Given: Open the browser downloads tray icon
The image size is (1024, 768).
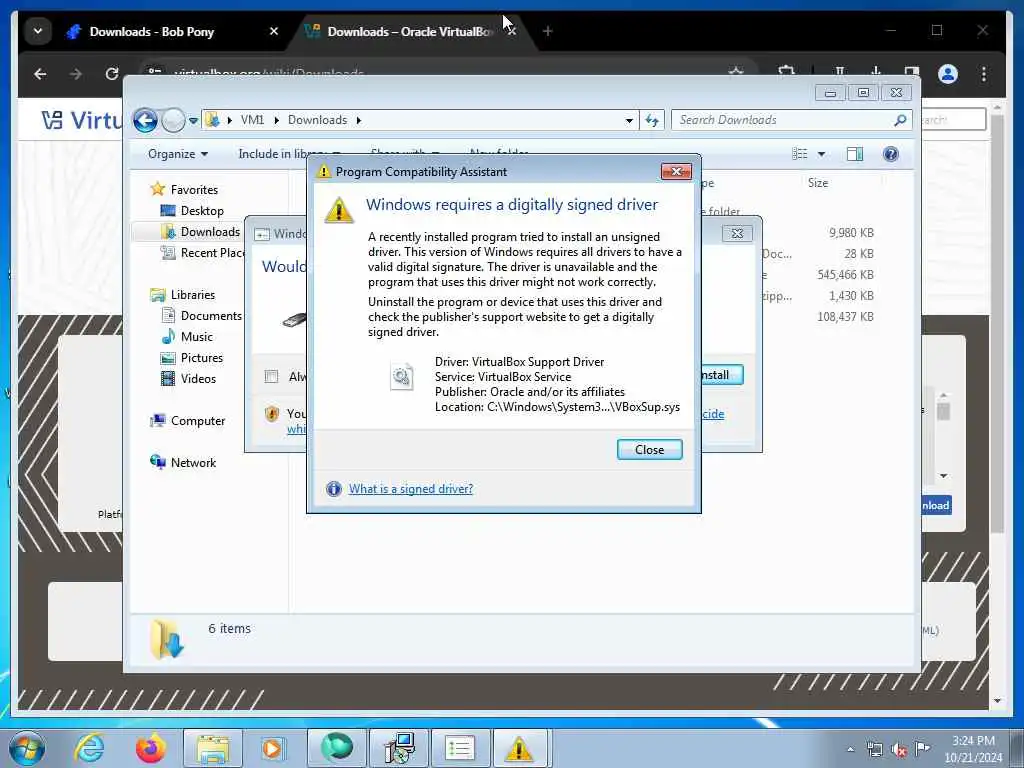Looking at the screenshot, I should click(x=876, y=72).
